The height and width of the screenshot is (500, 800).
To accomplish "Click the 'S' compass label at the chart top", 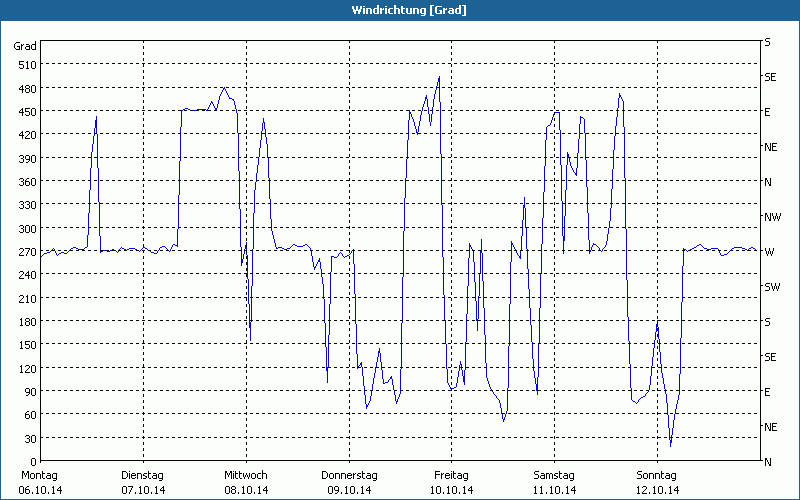I will [767, 42].
